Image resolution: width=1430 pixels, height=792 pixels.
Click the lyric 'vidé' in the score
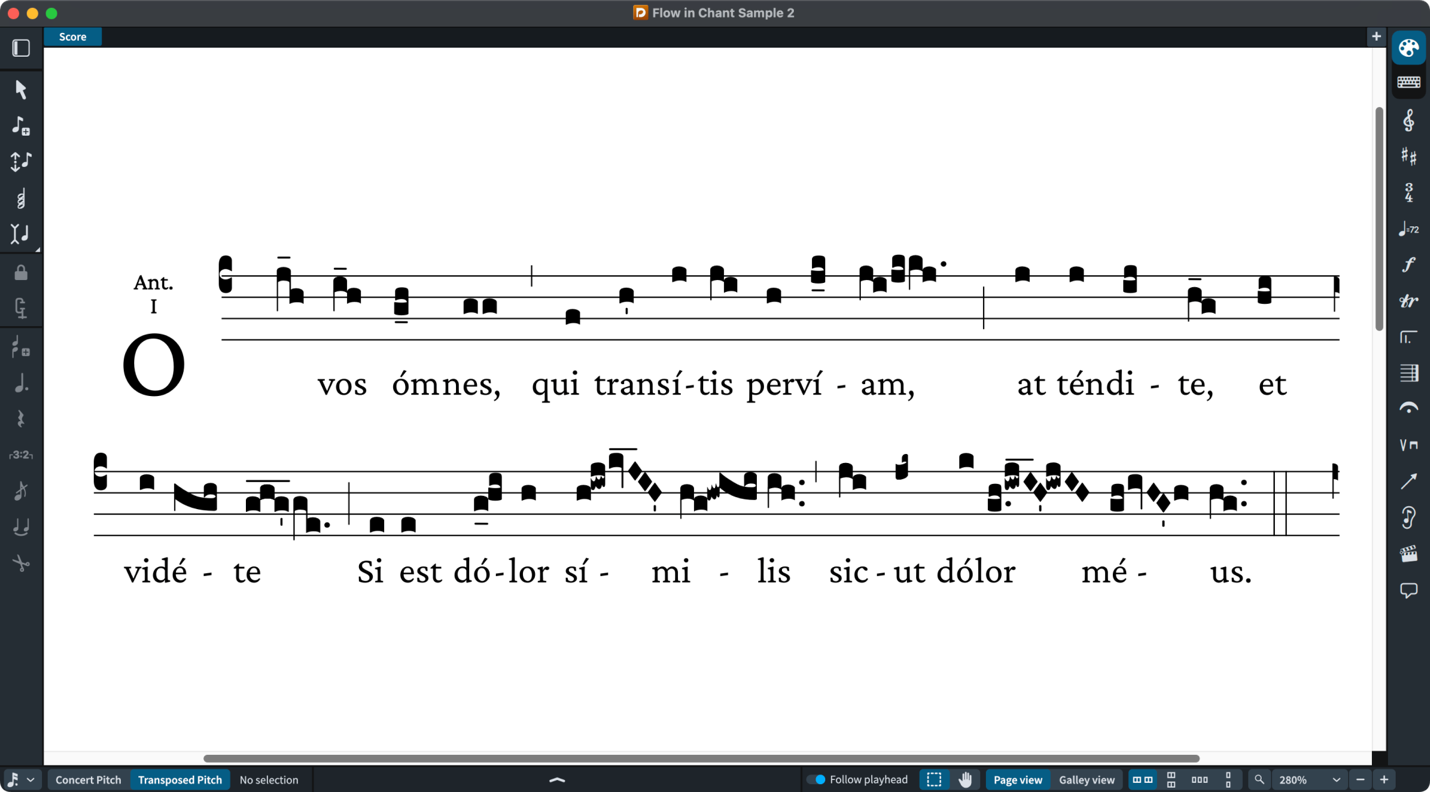155,572
